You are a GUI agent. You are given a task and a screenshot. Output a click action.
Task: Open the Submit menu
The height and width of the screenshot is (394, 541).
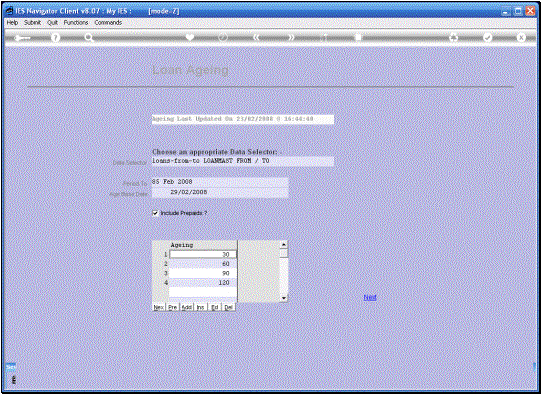pos(32,22)
